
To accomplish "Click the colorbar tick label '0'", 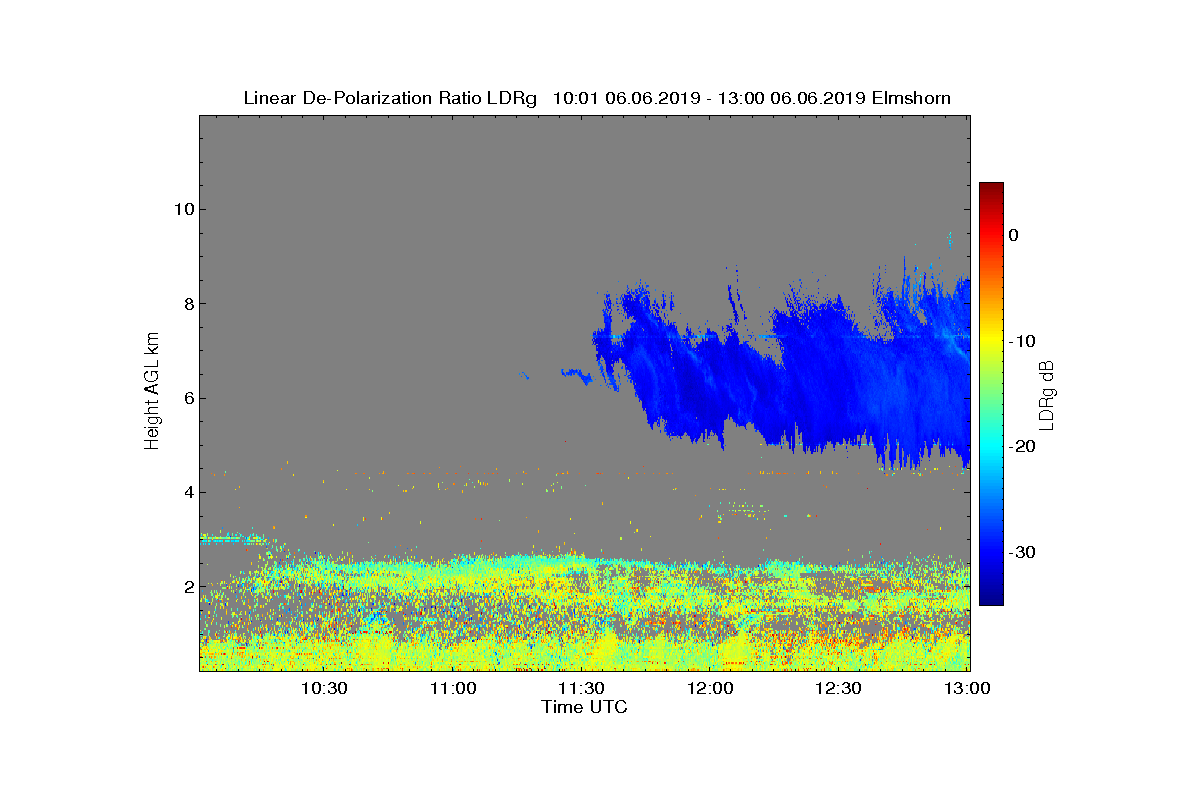I will (1014, 235).
